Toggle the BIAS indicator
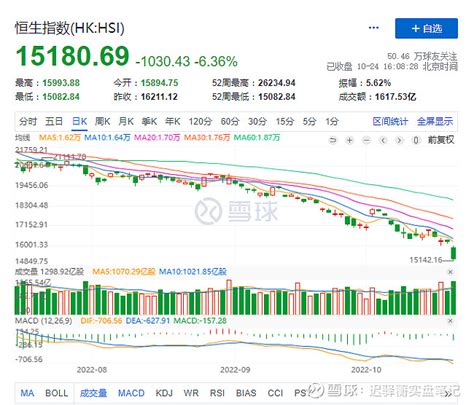 click(246, 393)
